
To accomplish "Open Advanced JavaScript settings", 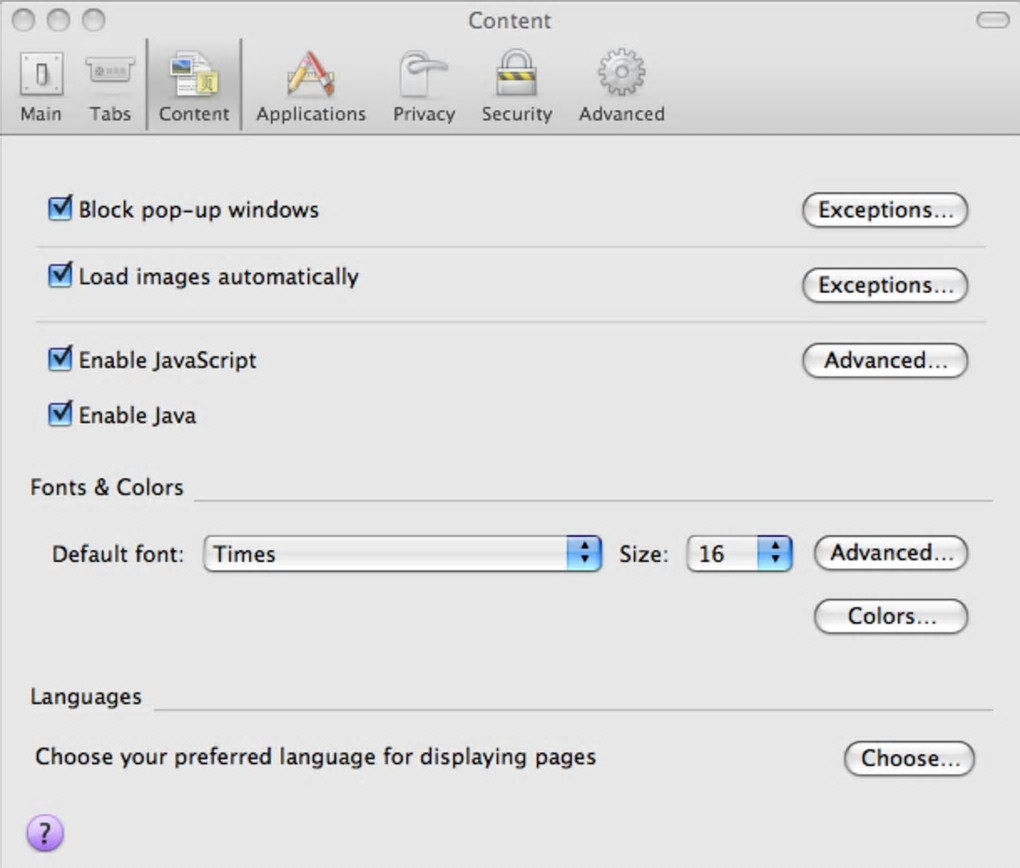I will coord(885,360).
